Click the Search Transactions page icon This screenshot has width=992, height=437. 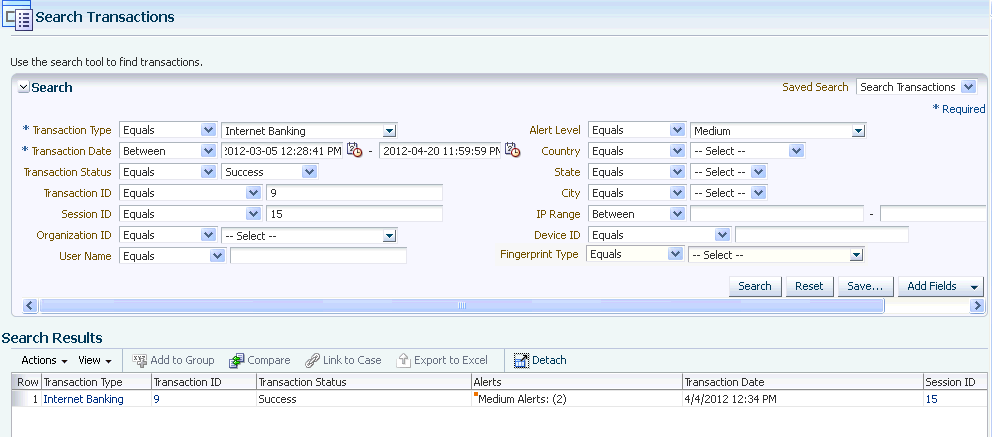click(17, 16)
